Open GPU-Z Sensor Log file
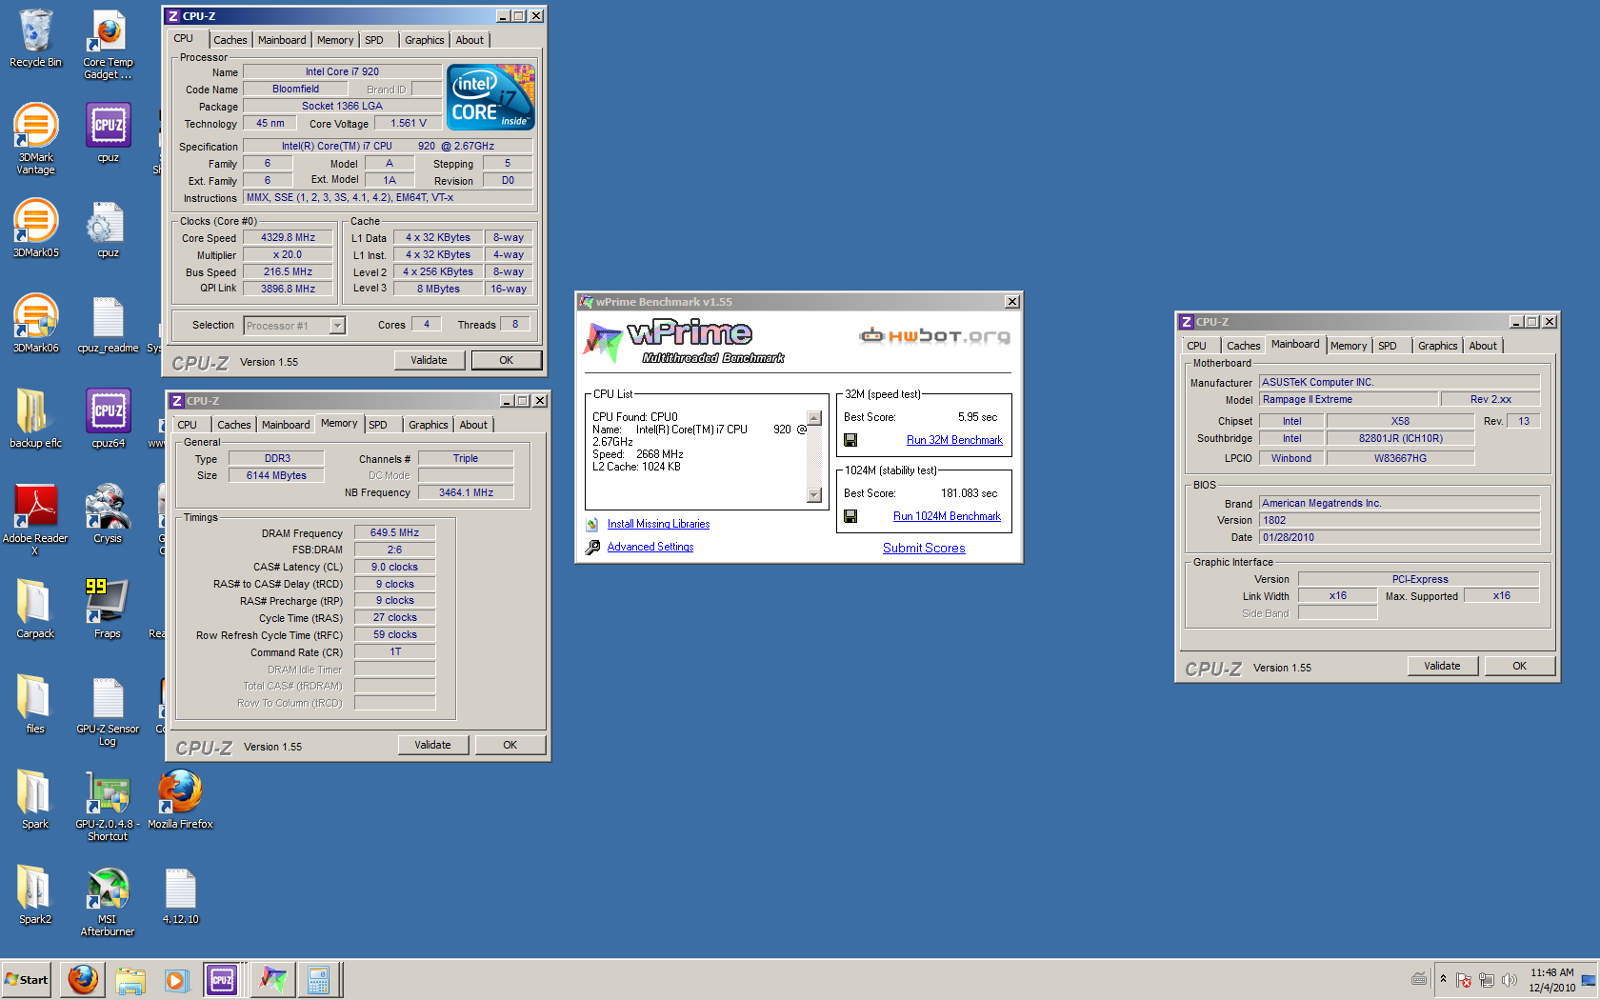This screenshot has width=1600, height=1000. coord(107,710)
